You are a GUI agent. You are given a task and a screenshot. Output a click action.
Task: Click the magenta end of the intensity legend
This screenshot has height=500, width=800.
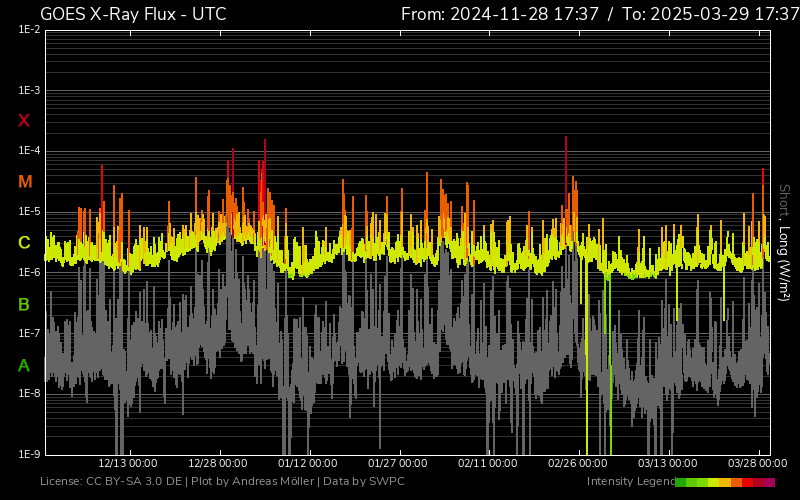769,482
